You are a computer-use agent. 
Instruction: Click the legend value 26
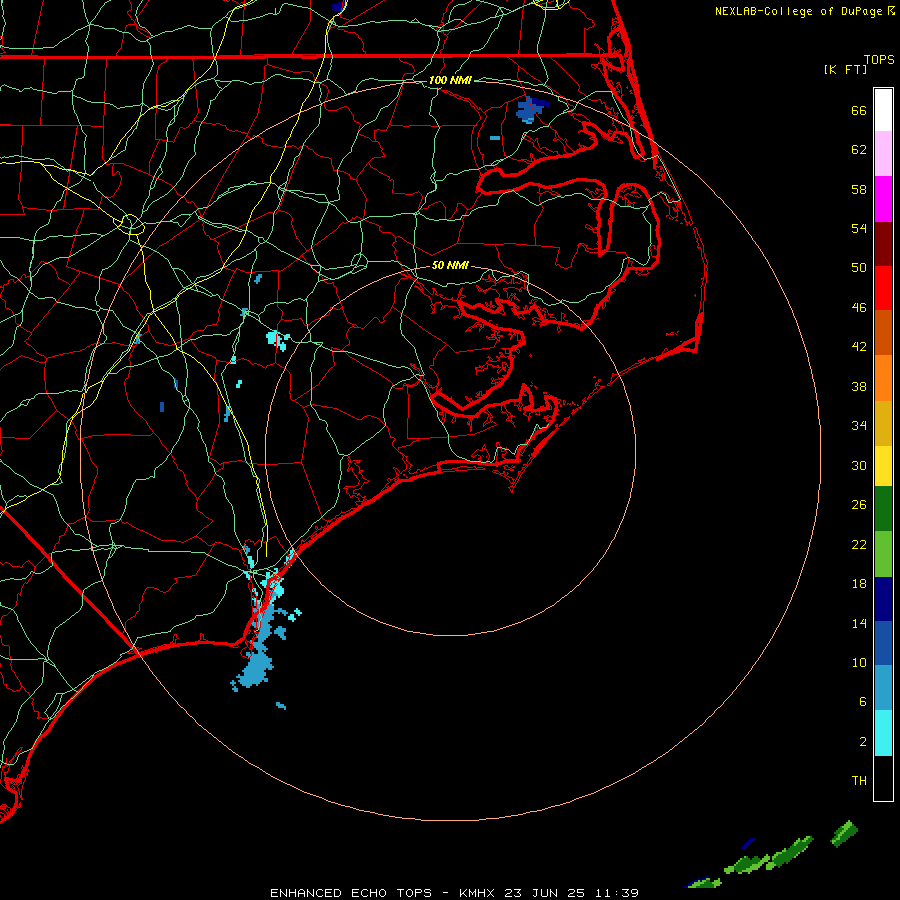tap(859, 505)
